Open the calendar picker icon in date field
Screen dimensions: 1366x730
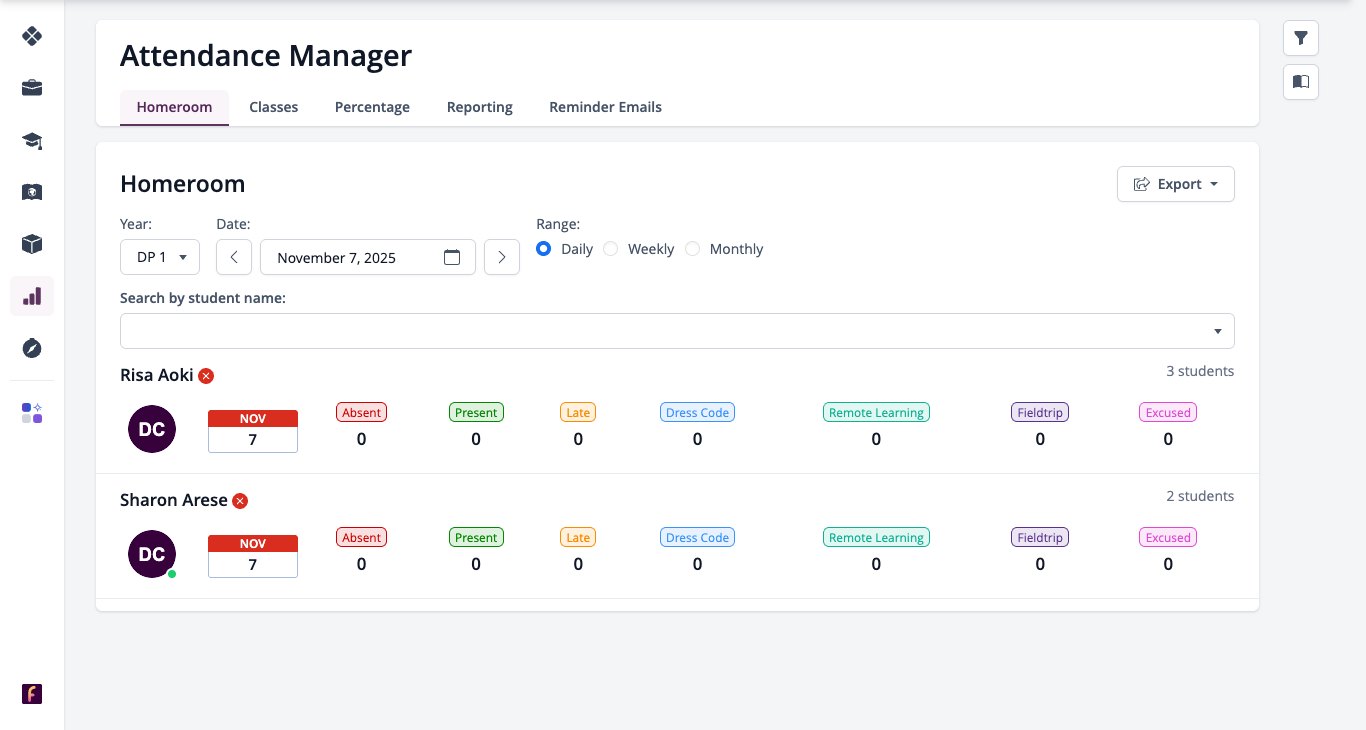(452, 257)
